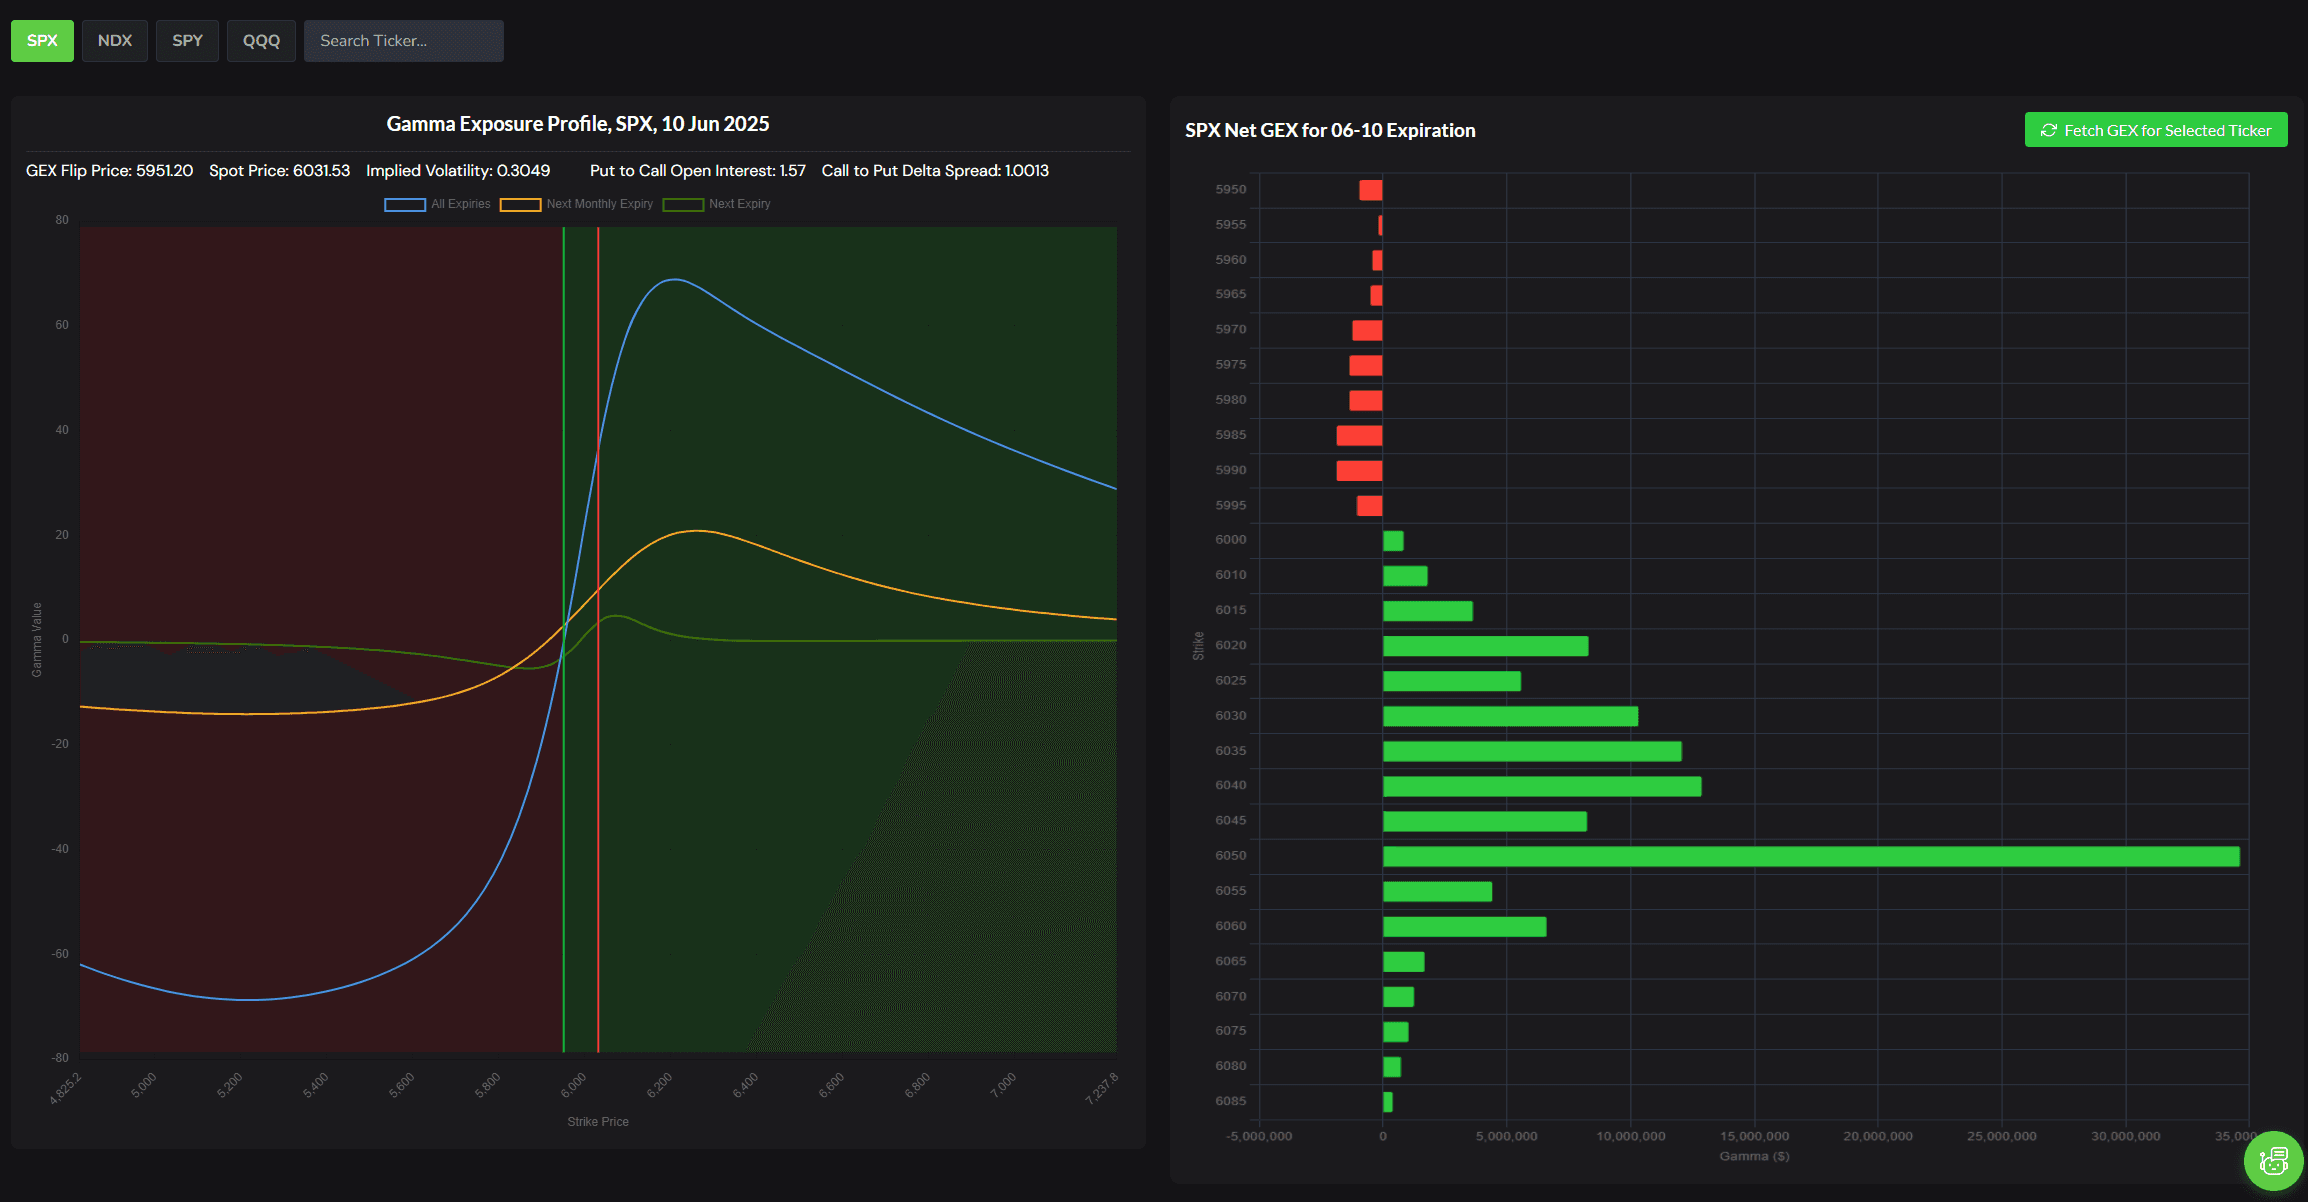
Task: Select the red bar at strike 5980
Action: (1366, 401)
